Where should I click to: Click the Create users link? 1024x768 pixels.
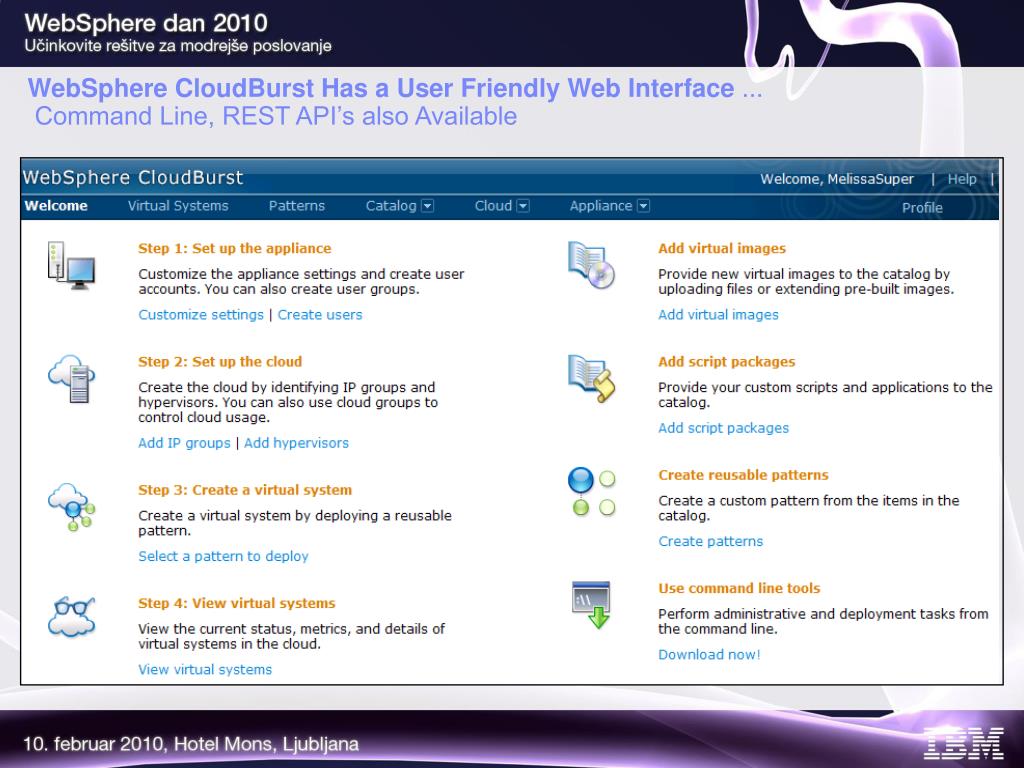click(320, 315)
